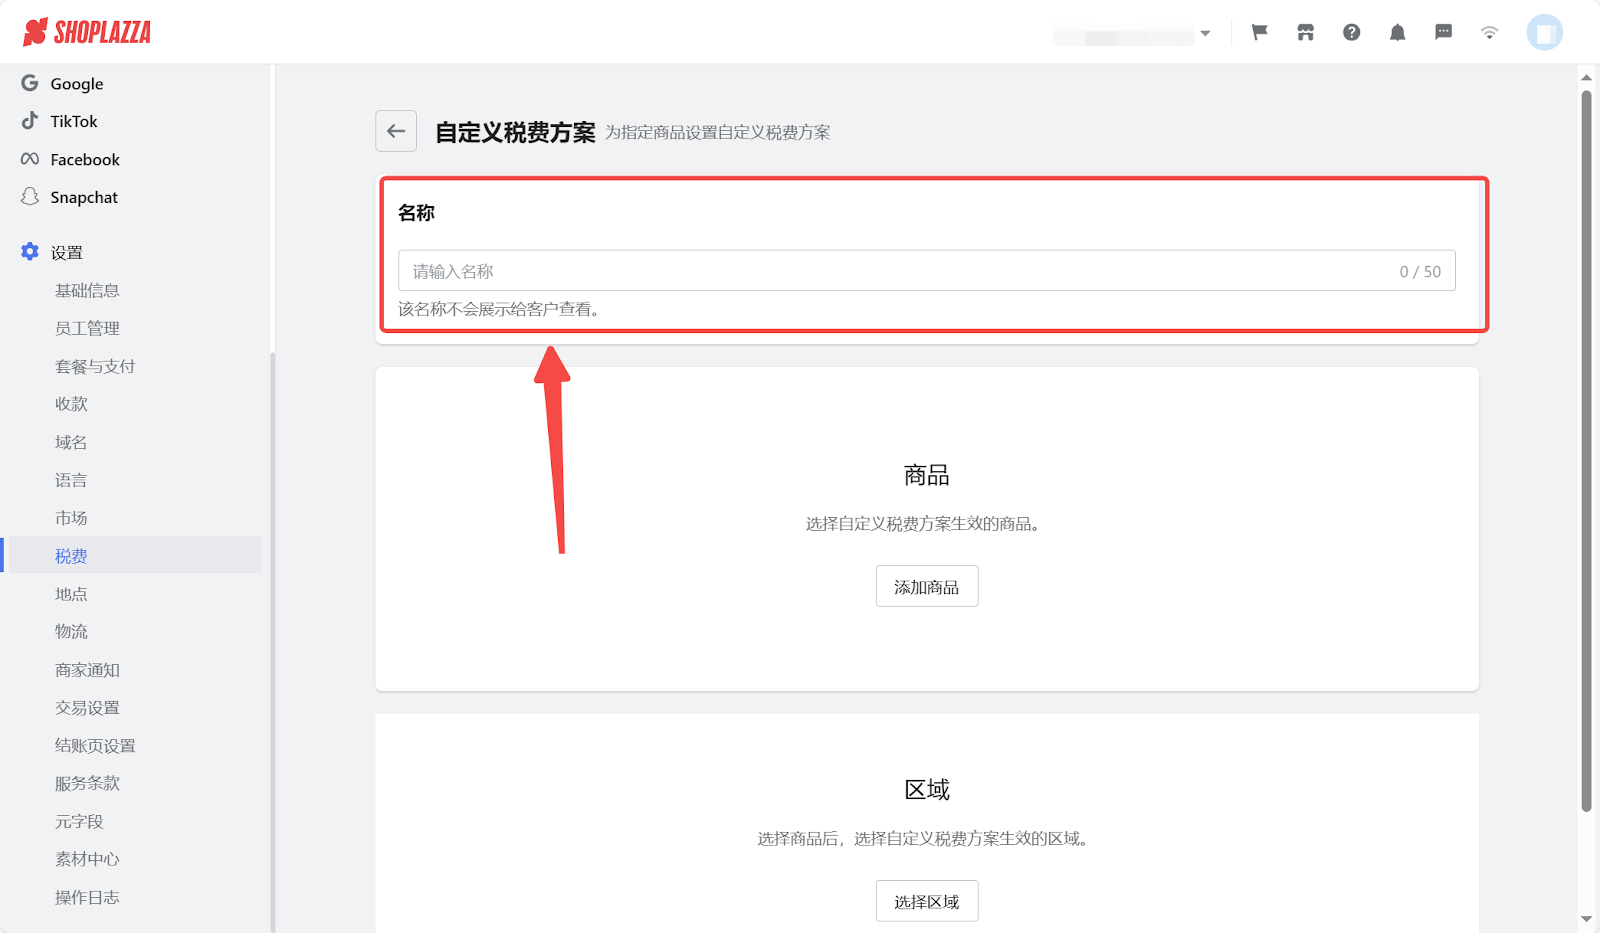1600x933 pixels.
Task: Open the chat message icon
Action: click(1444, 32)
